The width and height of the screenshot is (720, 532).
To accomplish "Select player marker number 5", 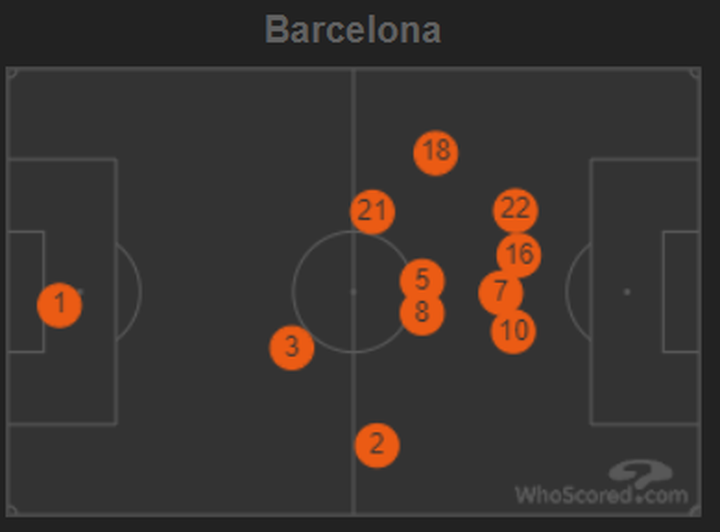I will (x=422, y=280).
